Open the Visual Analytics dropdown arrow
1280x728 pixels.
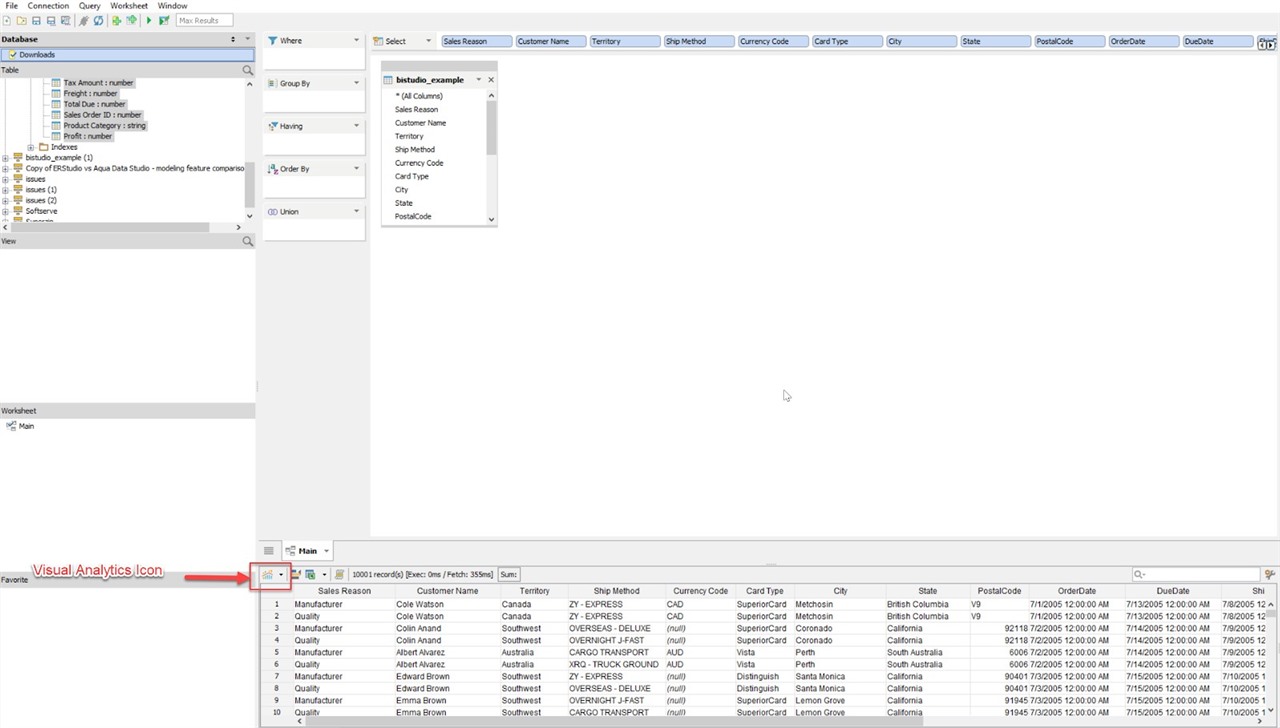tap(281, 575)
